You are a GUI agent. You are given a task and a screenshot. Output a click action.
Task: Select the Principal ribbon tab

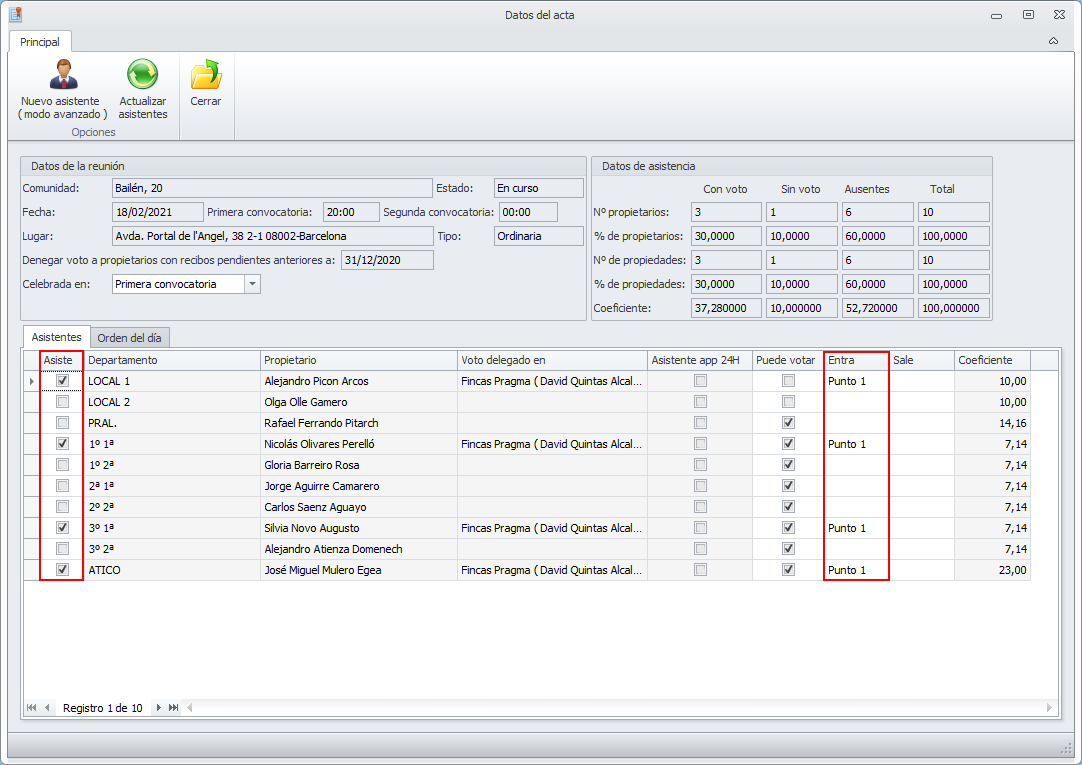point(40,42)
